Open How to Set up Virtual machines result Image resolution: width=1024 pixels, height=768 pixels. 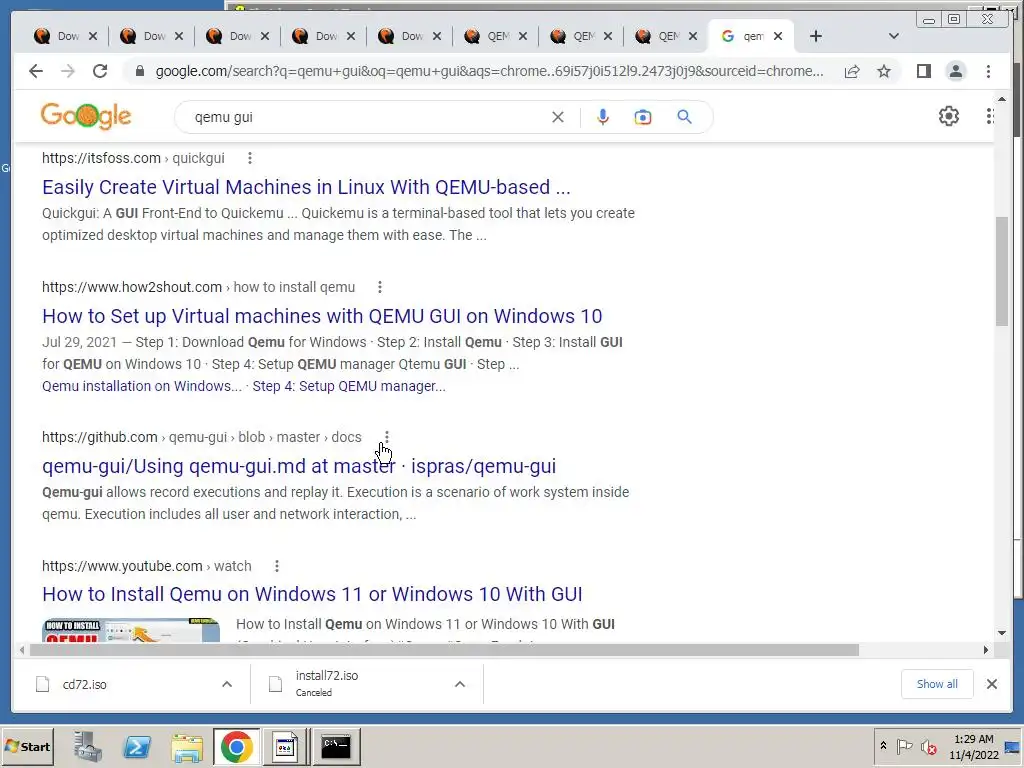(x=322, y=316)
